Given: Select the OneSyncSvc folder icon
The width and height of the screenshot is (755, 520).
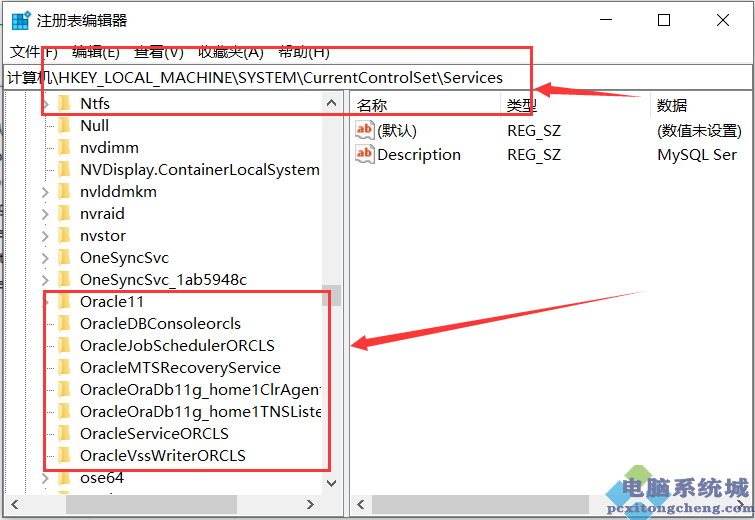Looking at the screenshot, I should click(x=64, y=258).
